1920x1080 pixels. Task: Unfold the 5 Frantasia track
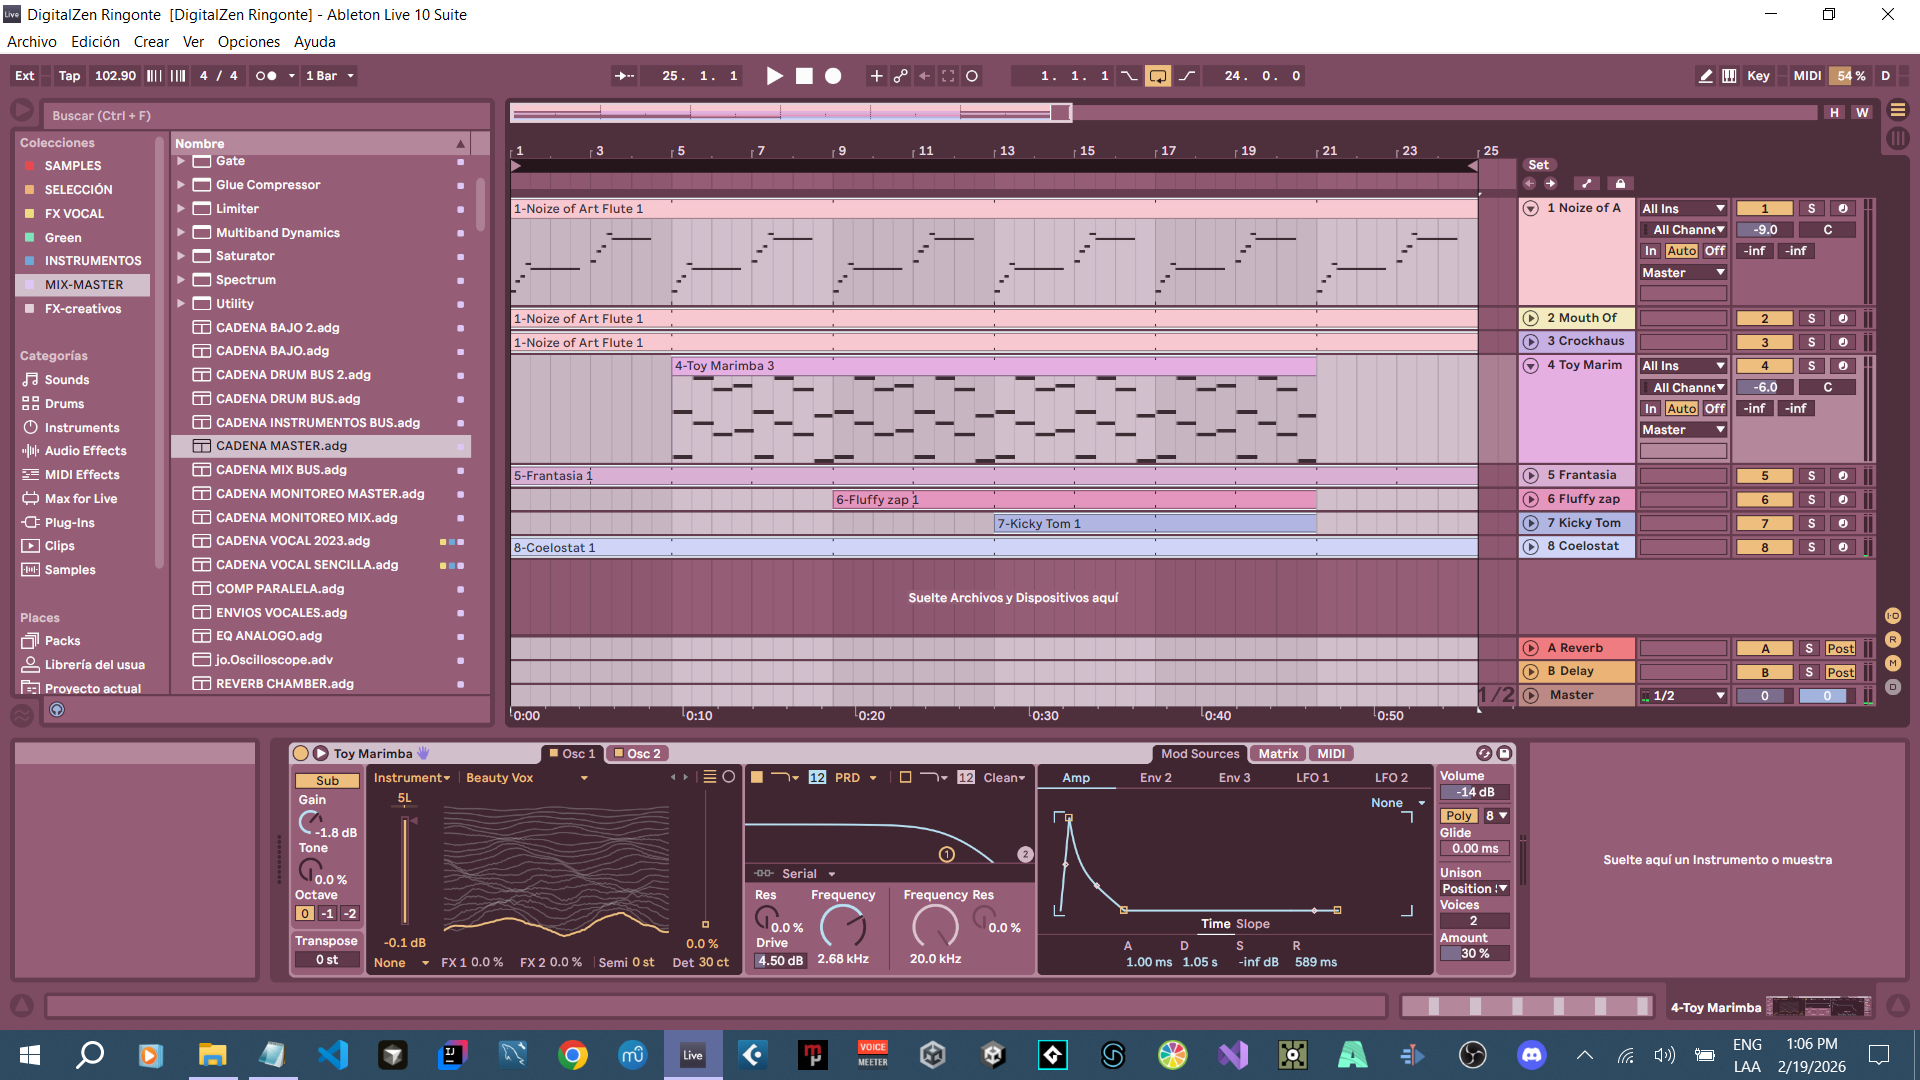[x=1530, y=476]
